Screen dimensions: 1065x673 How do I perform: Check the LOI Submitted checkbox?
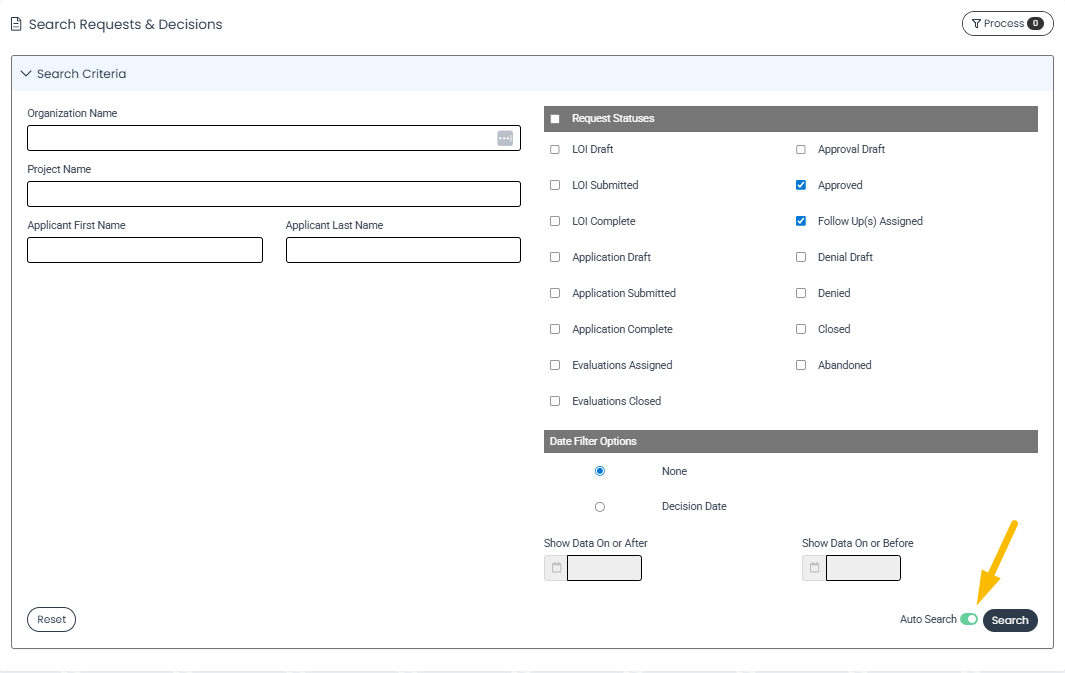pos(555,185)
